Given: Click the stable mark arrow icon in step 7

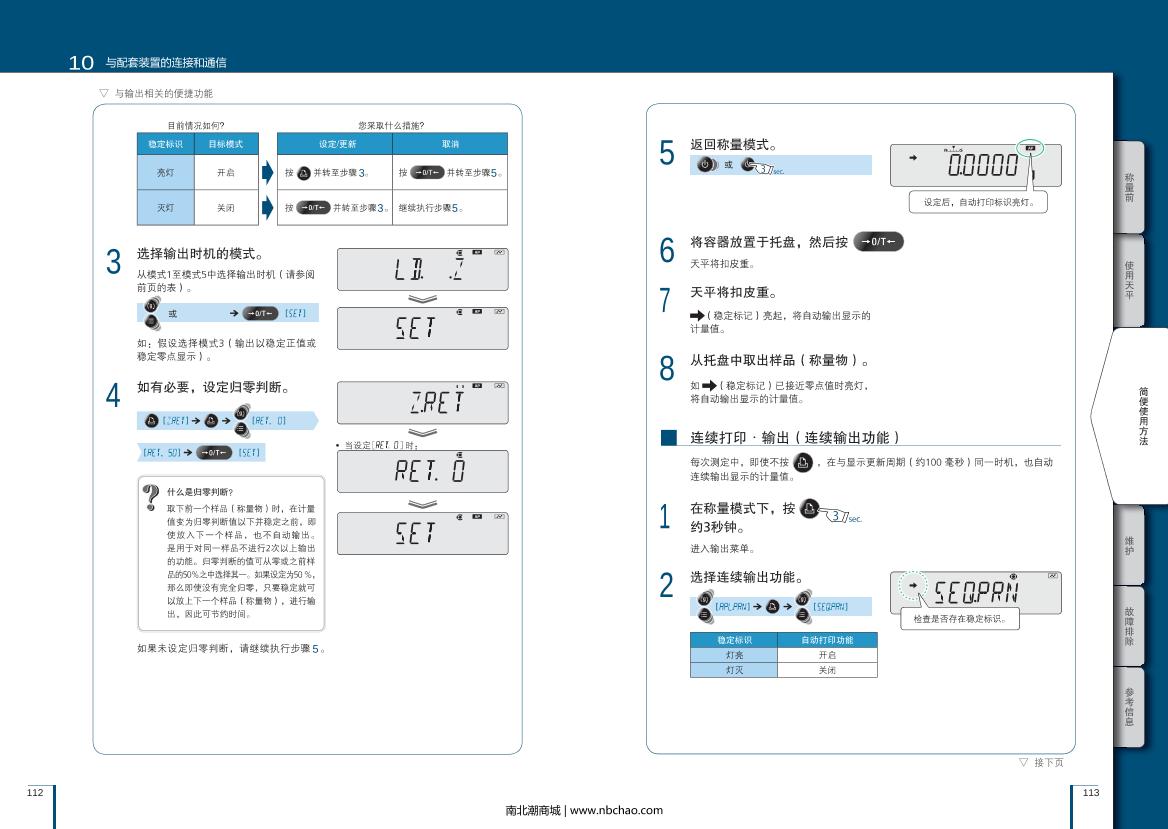Looking at the screenshot, I should tap(697, 316).
